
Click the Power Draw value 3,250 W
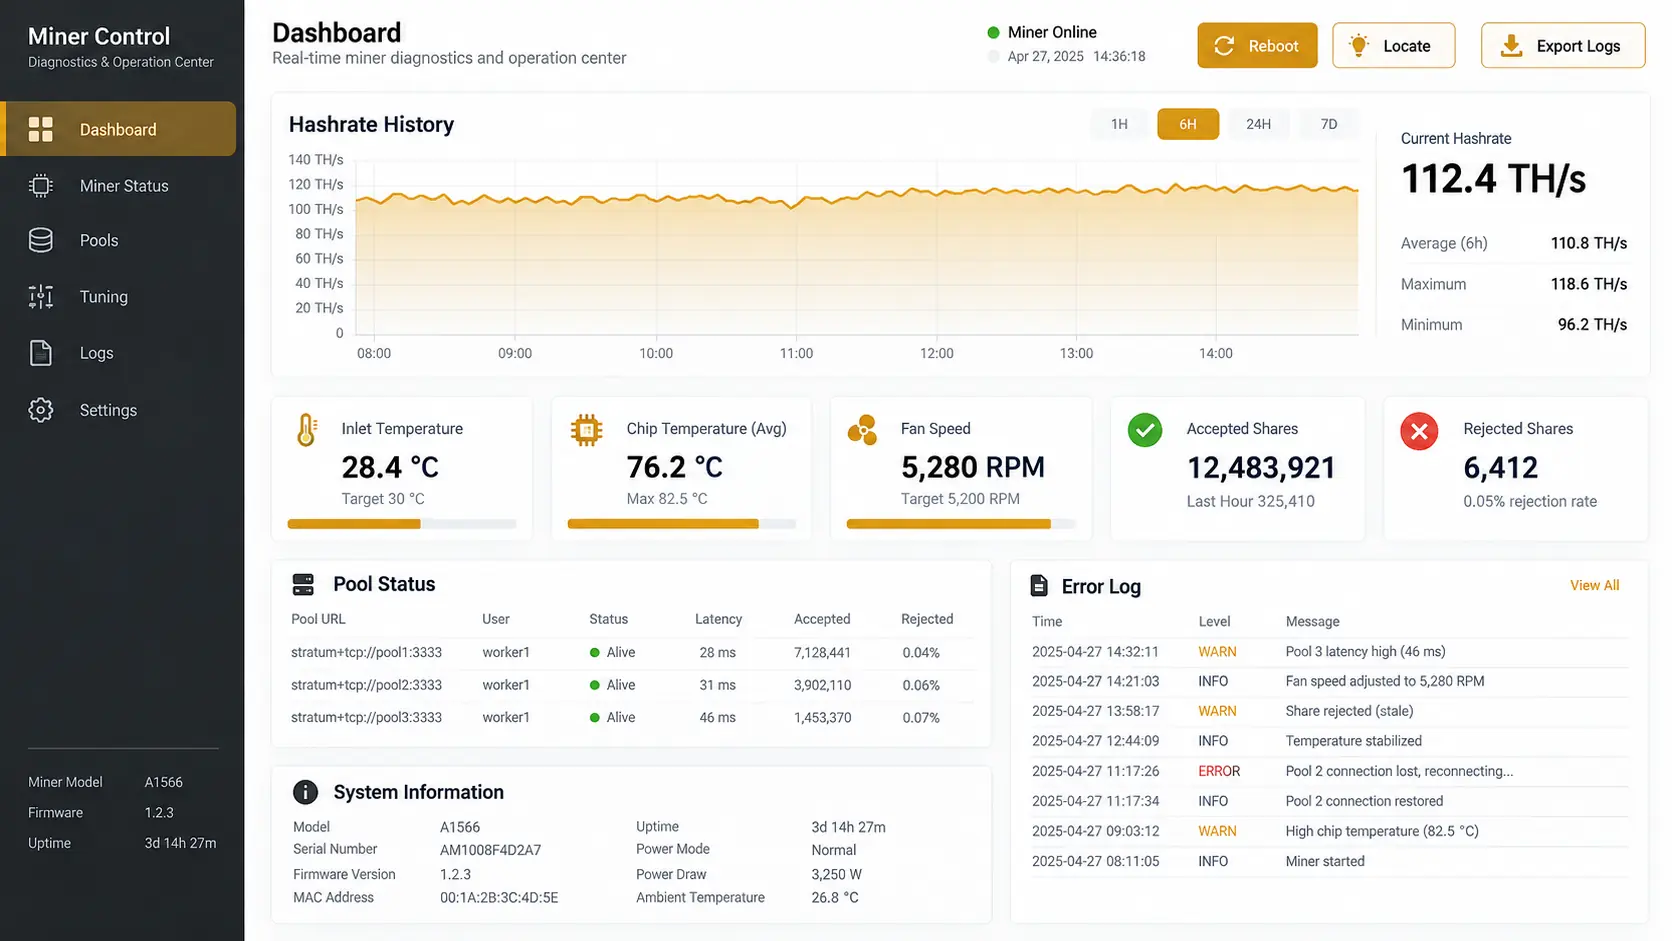836,874
